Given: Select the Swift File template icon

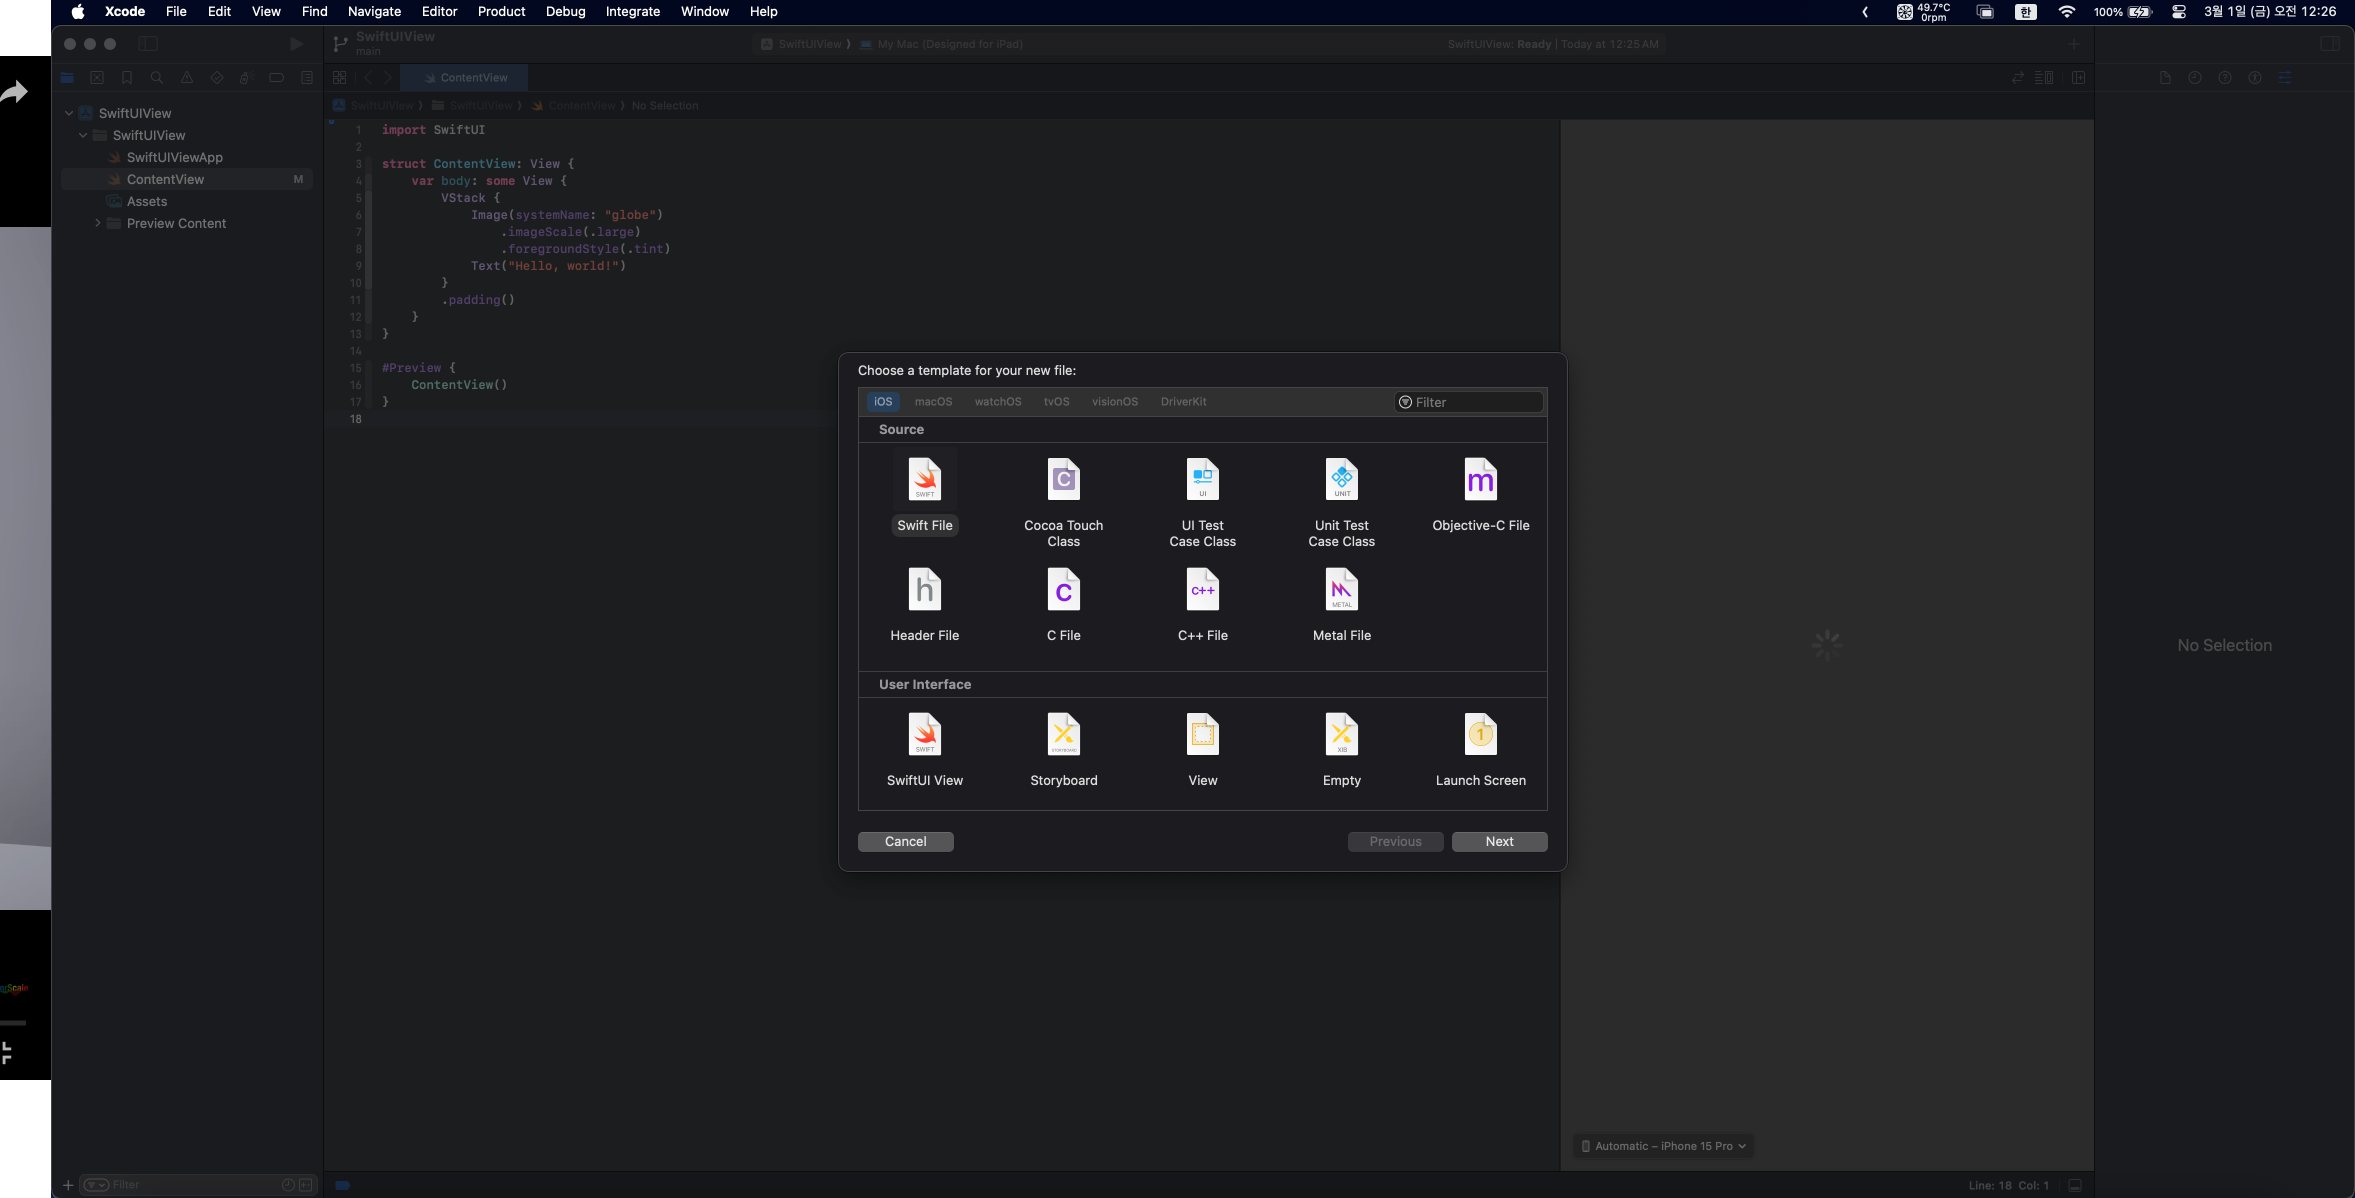Looking at the screenshot, I should point(924,480).
